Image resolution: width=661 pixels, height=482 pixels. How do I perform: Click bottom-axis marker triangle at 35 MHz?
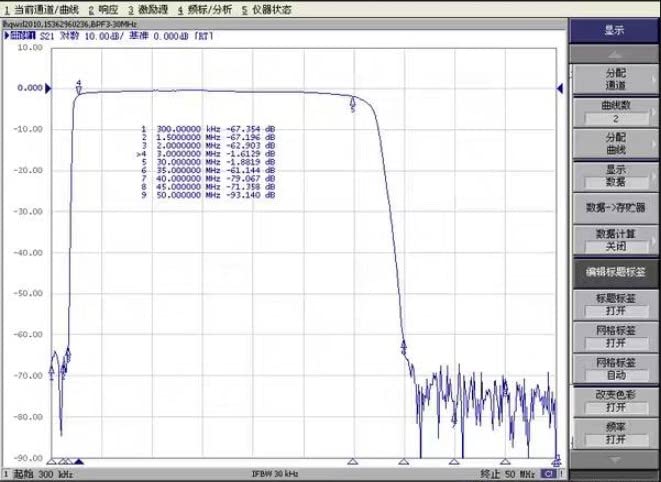coord(403,461)
